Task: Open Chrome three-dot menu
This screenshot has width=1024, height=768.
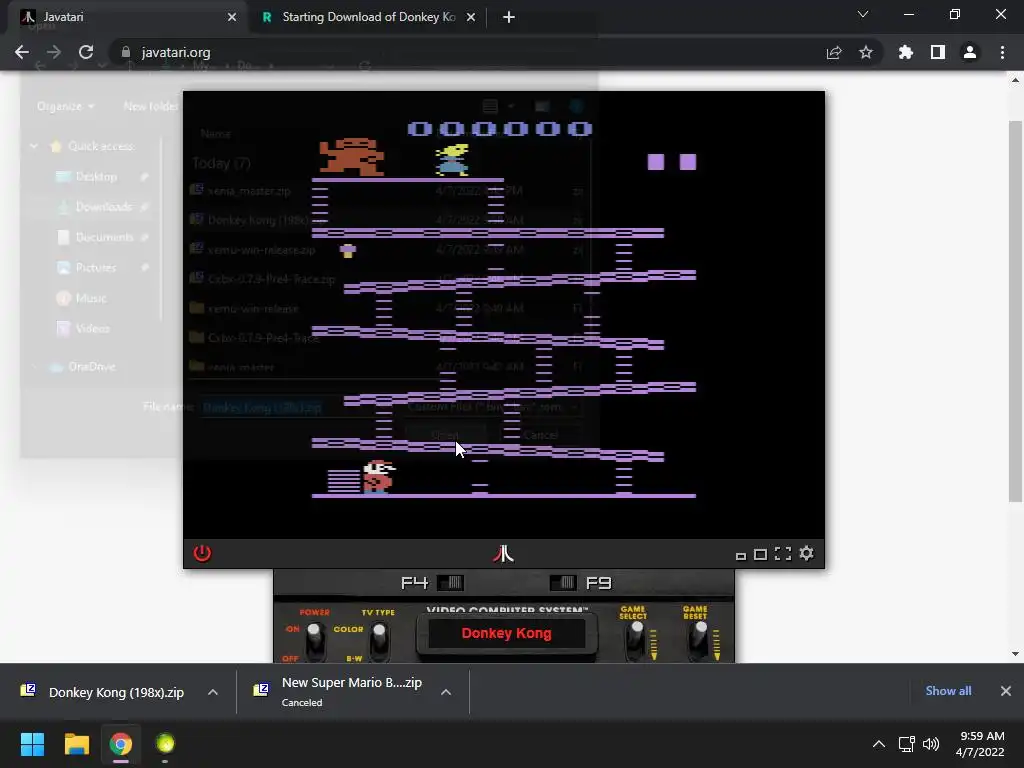Action: click(x=1002, y=52)
